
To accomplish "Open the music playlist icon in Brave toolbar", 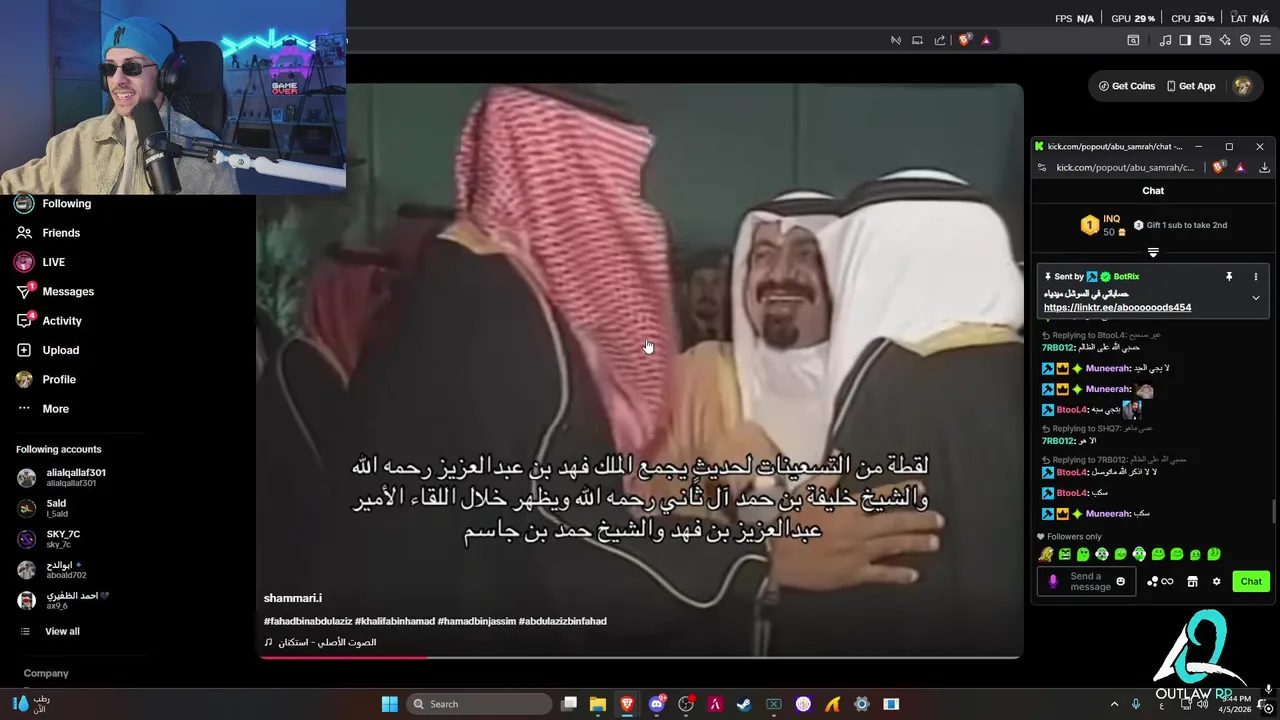I will [1165, 40].
